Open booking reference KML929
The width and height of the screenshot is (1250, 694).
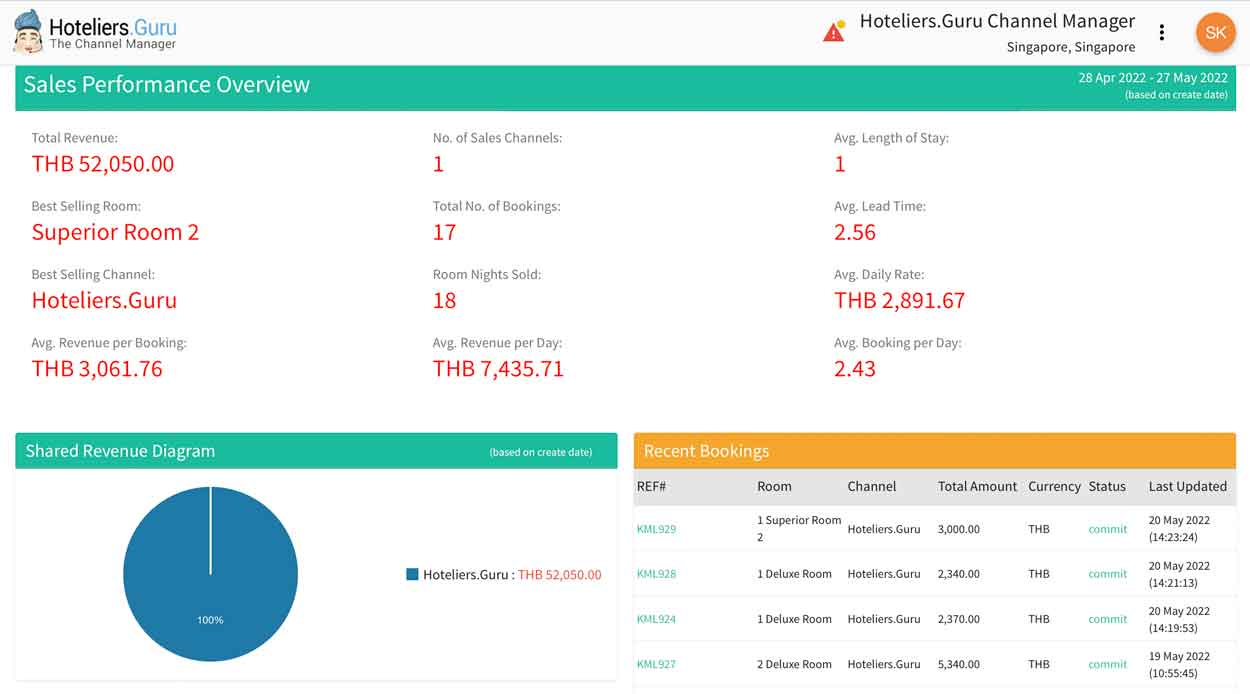point(656,529)
